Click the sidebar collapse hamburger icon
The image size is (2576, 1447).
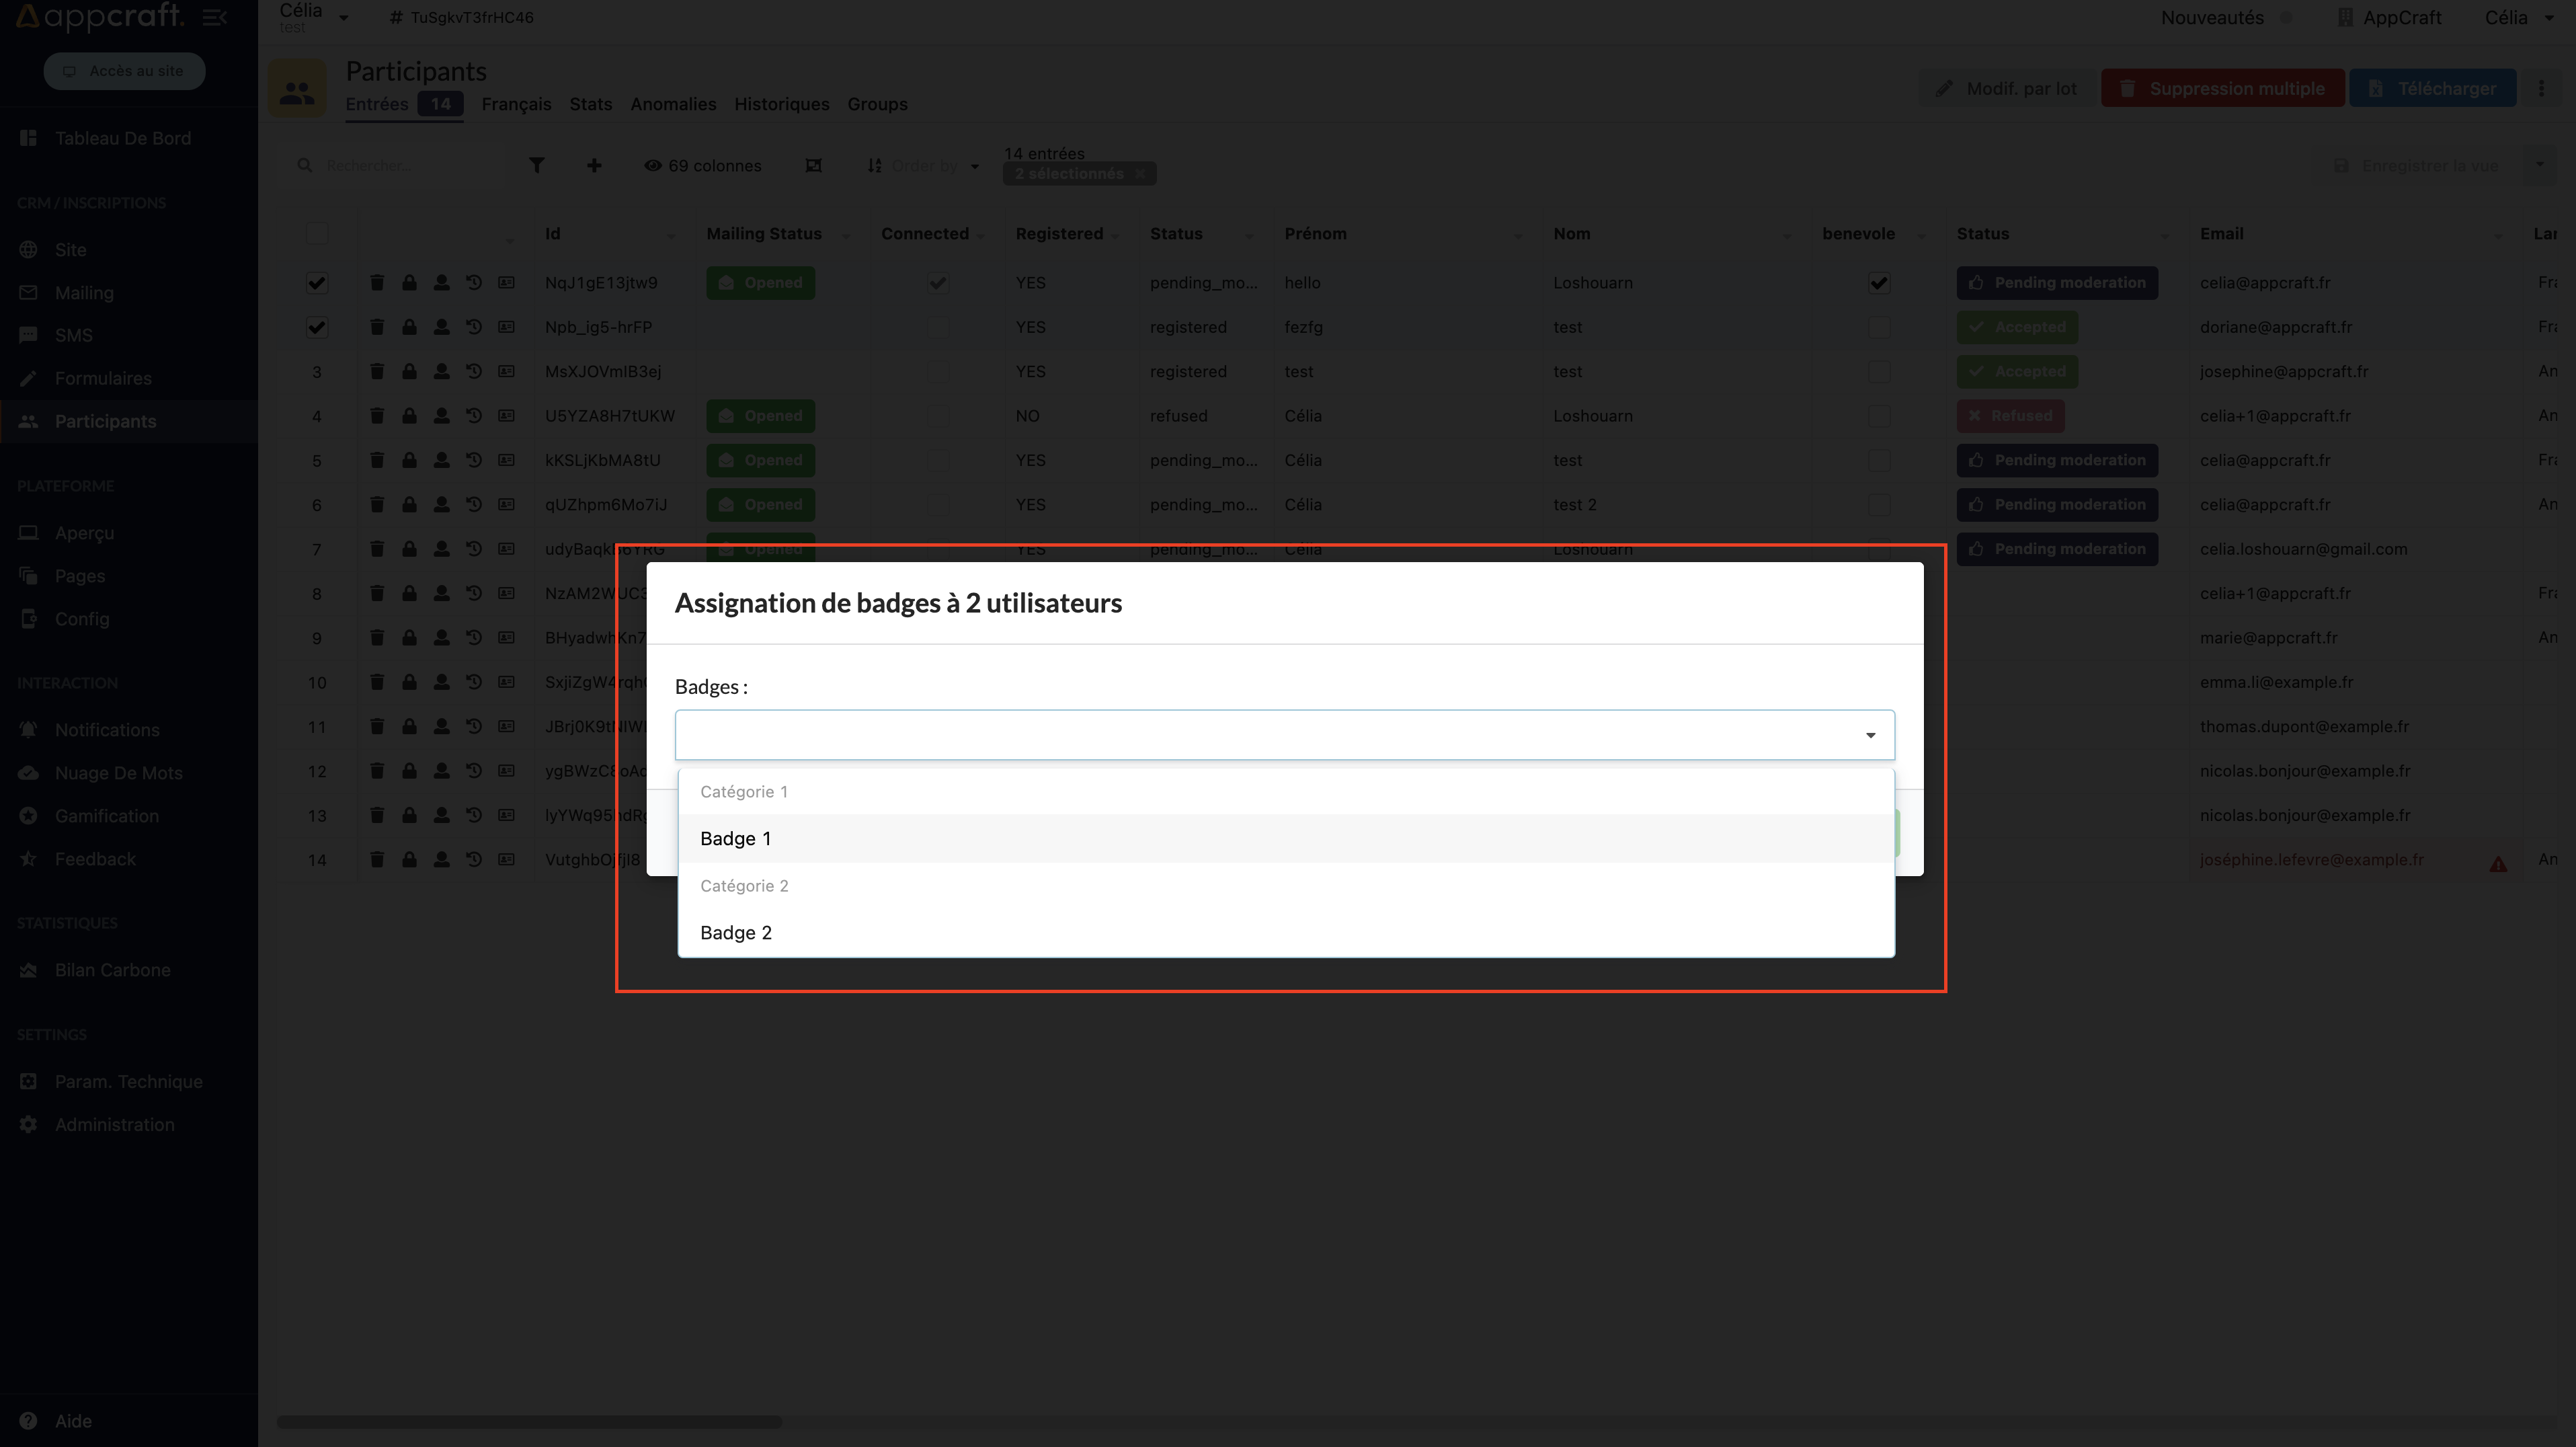214,17
